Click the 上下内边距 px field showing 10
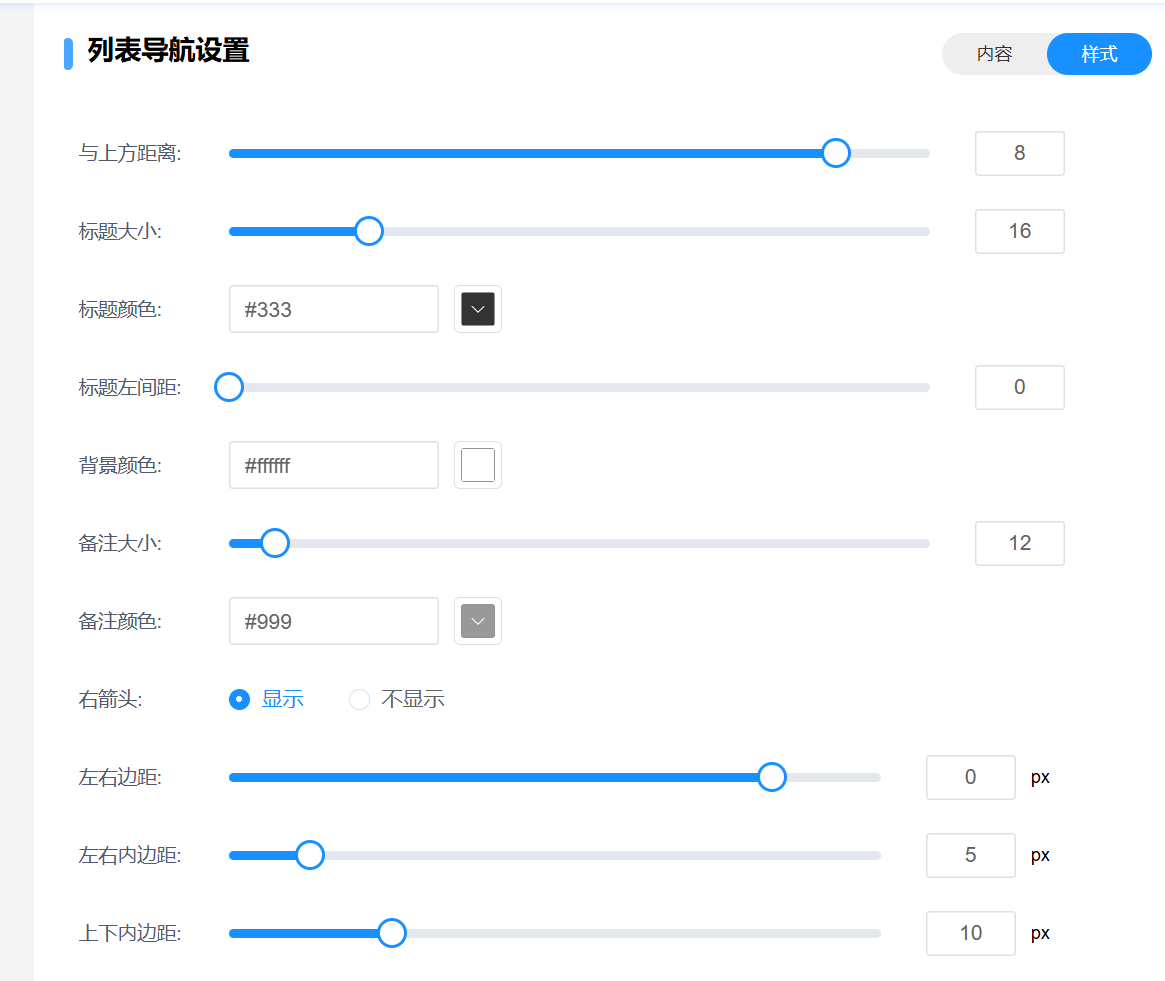The image size is (1165, 981). tap(970, 933)
